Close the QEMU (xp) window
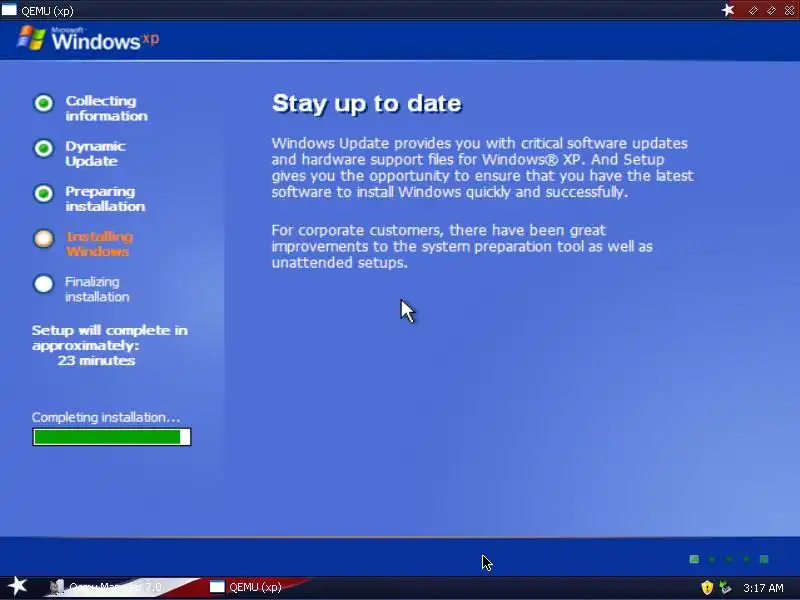800x600 pixels. (x=789, y=10)
